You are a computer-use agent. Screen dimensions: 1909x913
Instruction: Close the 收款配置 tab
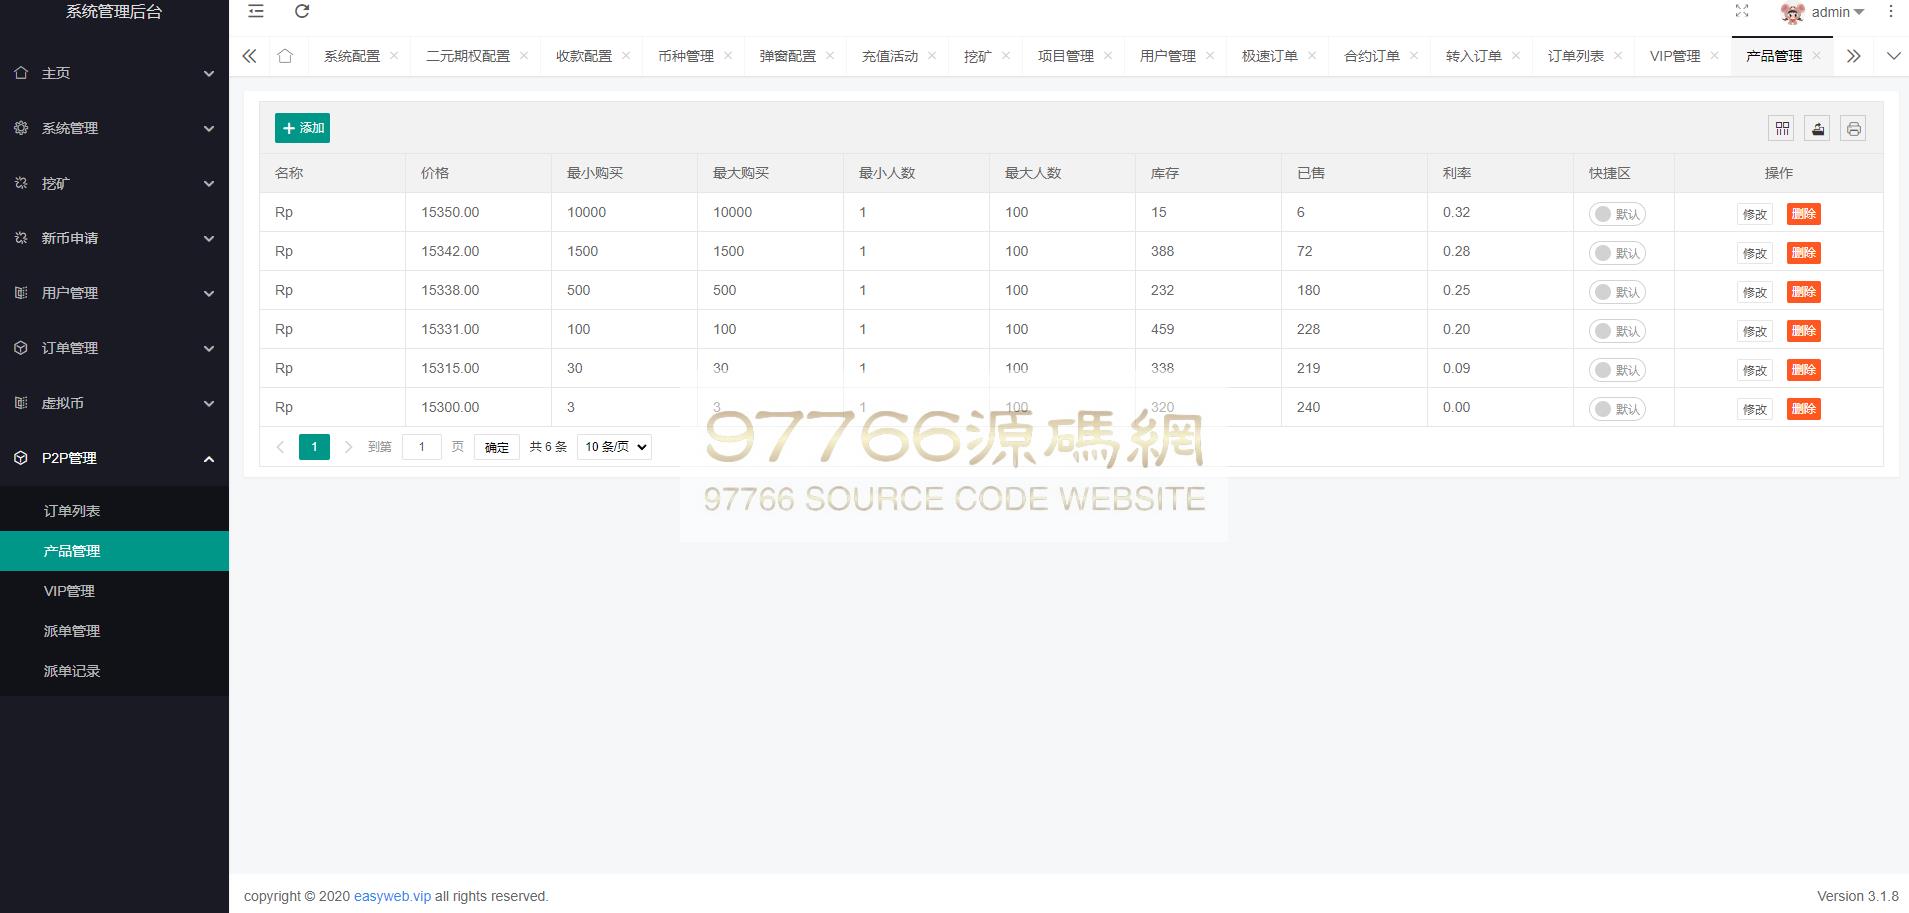coord(626,56)
